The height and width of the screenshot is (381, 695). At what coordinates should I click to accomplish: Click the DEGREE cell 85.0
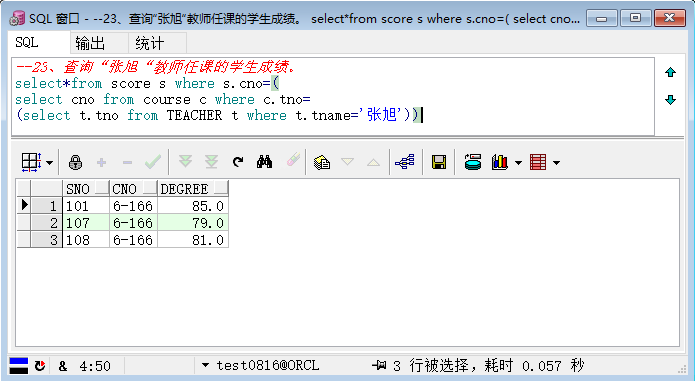[x=193, y=206]
